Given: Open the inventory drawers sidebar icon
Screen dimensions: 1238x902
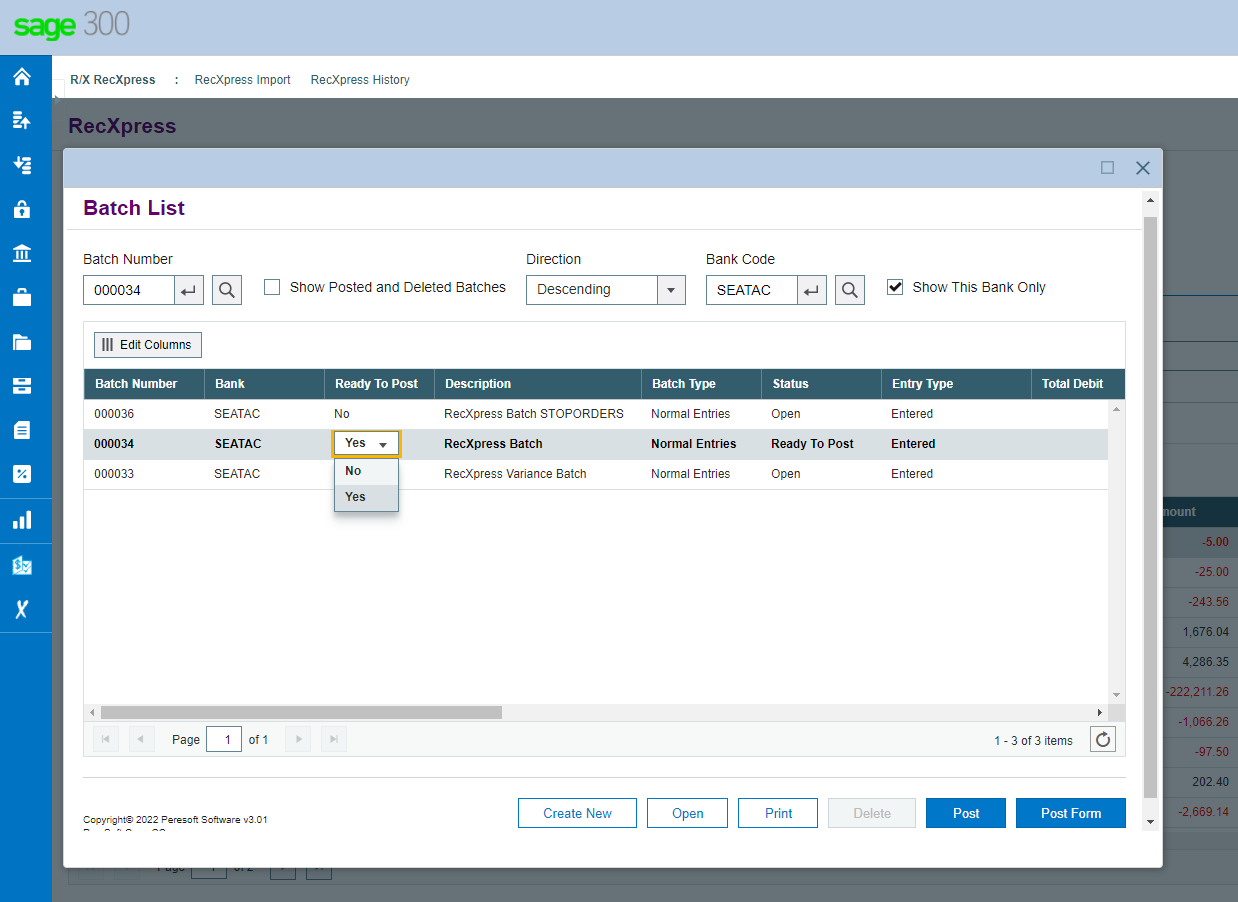Looking at the screenshot, I should 22,386.
